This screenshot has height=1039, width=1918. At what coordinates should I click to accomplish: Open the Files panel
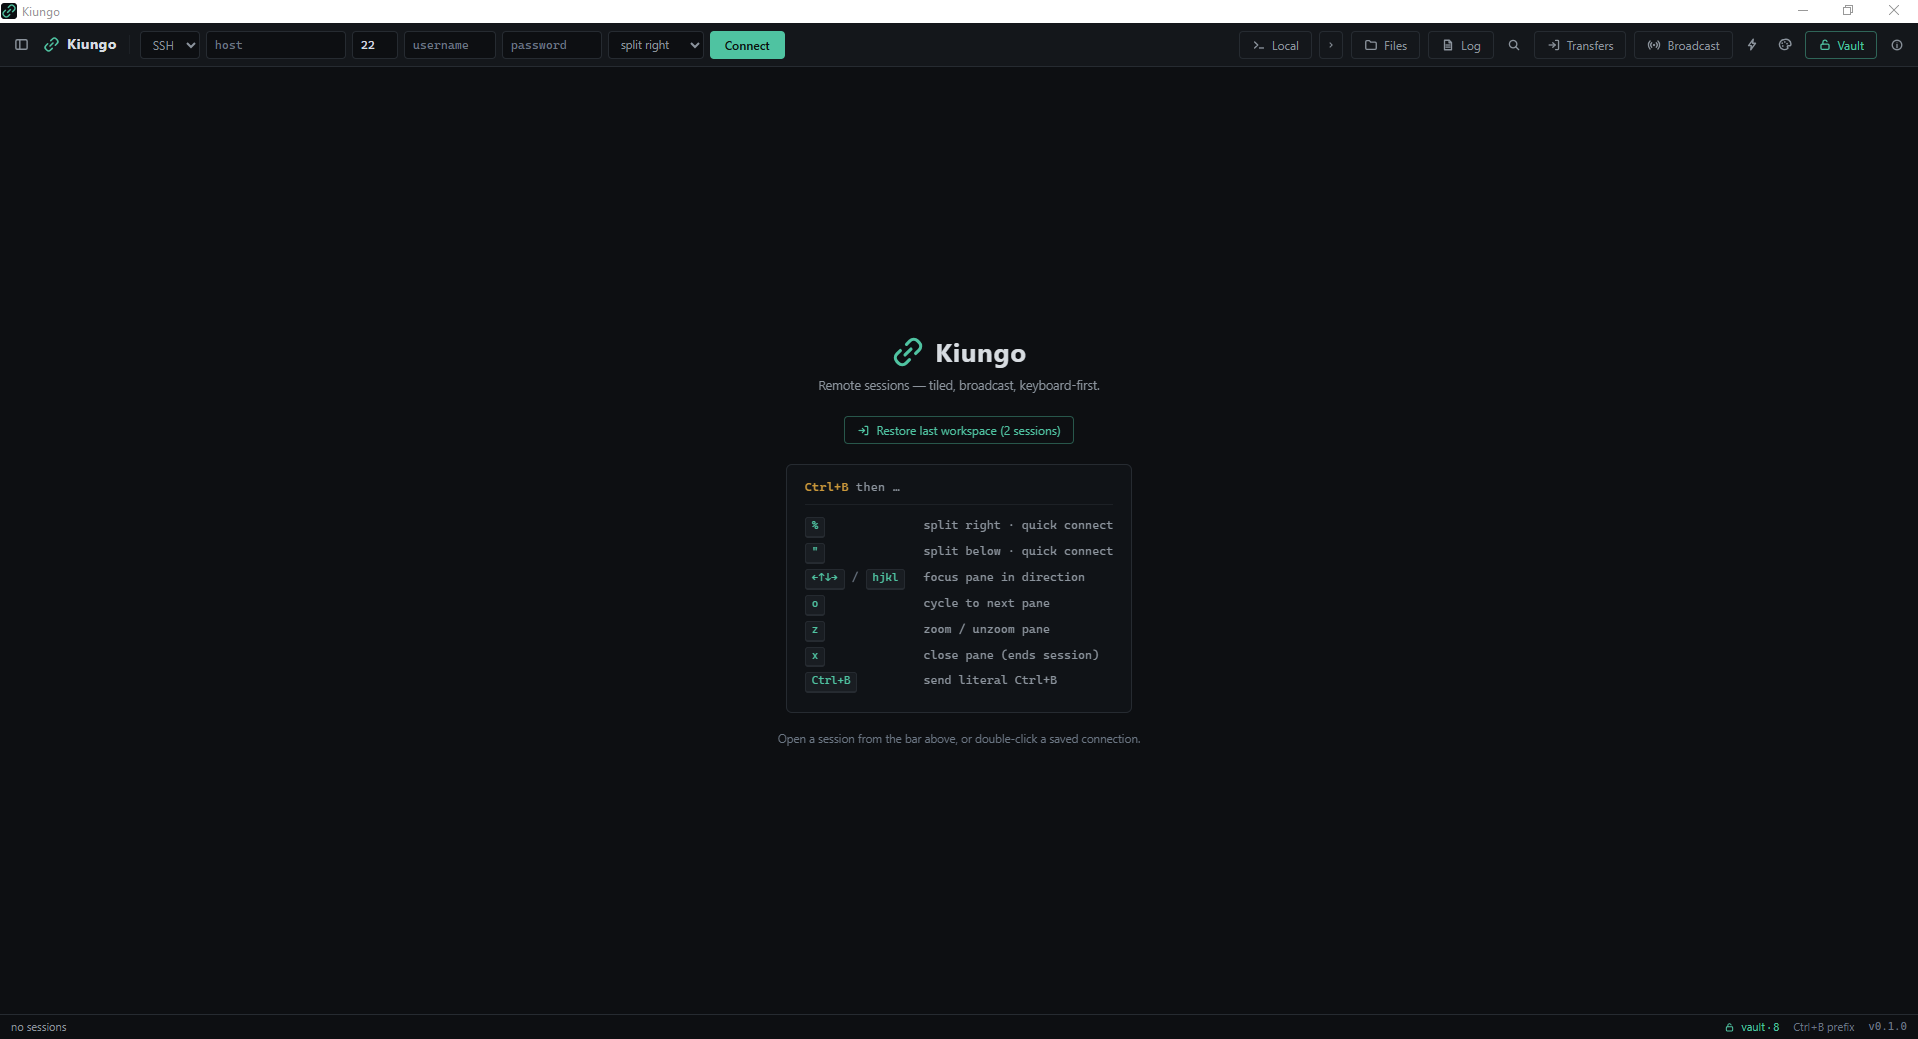(x=1385, y=45)
